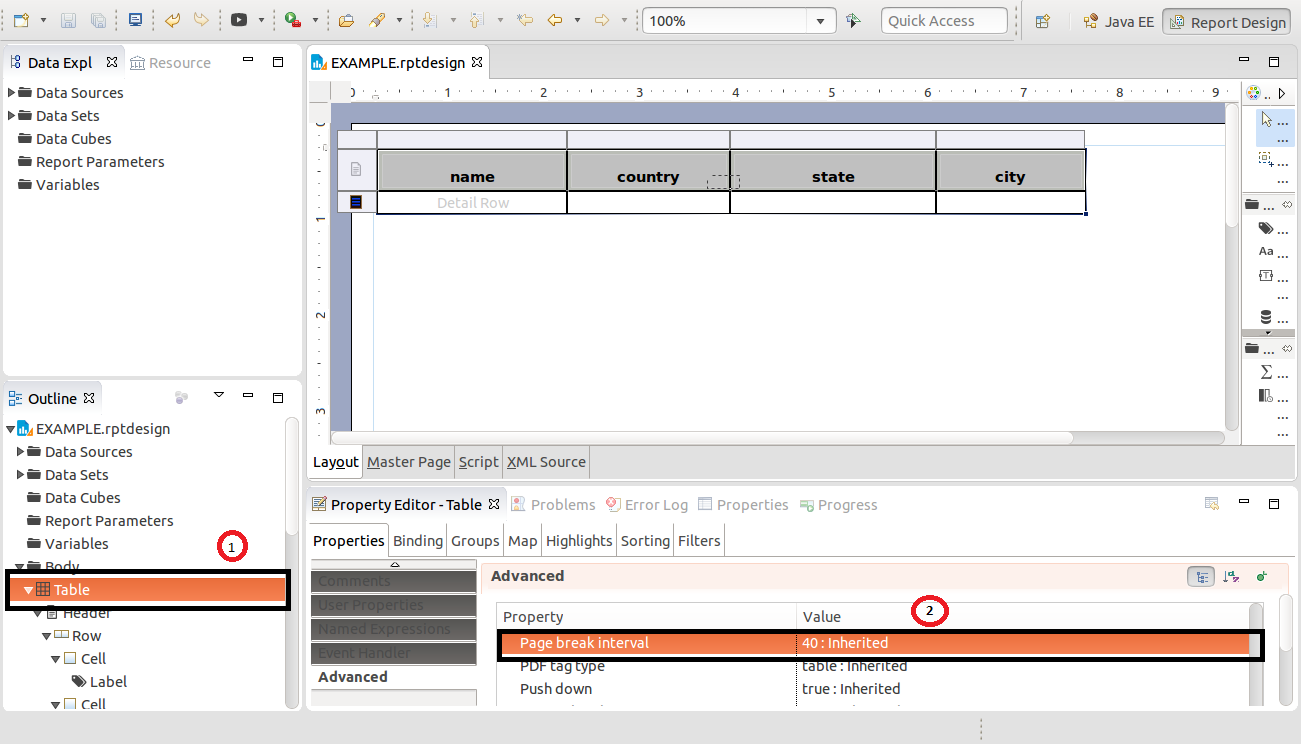Click the green local properties icon
Image resolution: width=1301 pixels, height=744 pixels.
[1261, 576]
